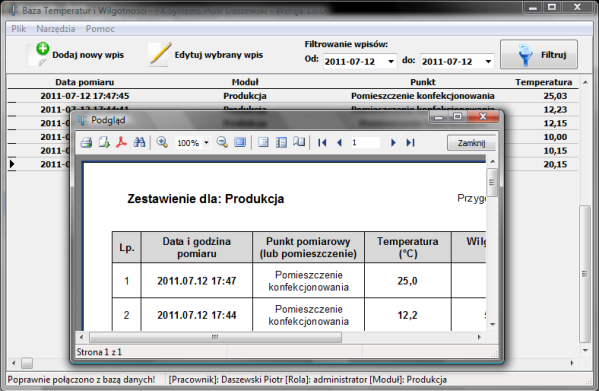The image size is (599, 391).
Task: Export the report to PDF
Action: pyautogui.click(x=121, y=142)
